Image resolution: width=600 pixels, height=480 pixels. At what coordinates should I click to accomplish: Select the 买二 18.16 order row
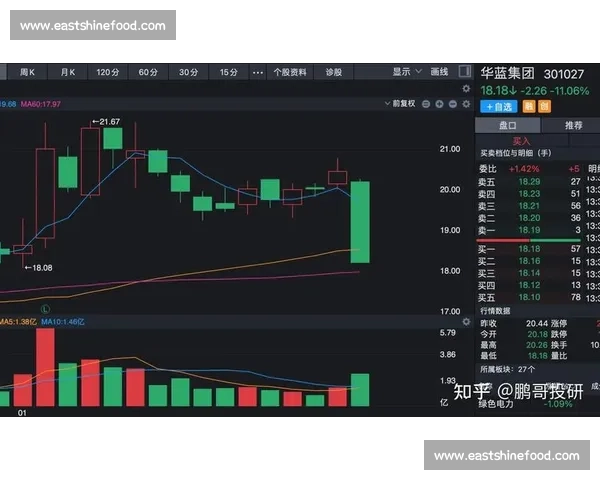pos(529,261)
